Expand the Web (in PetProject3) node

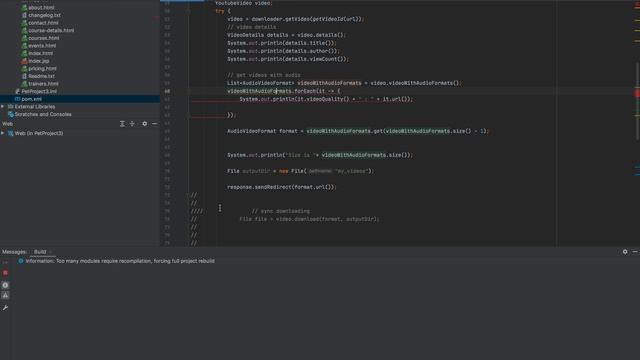point(3,133)
